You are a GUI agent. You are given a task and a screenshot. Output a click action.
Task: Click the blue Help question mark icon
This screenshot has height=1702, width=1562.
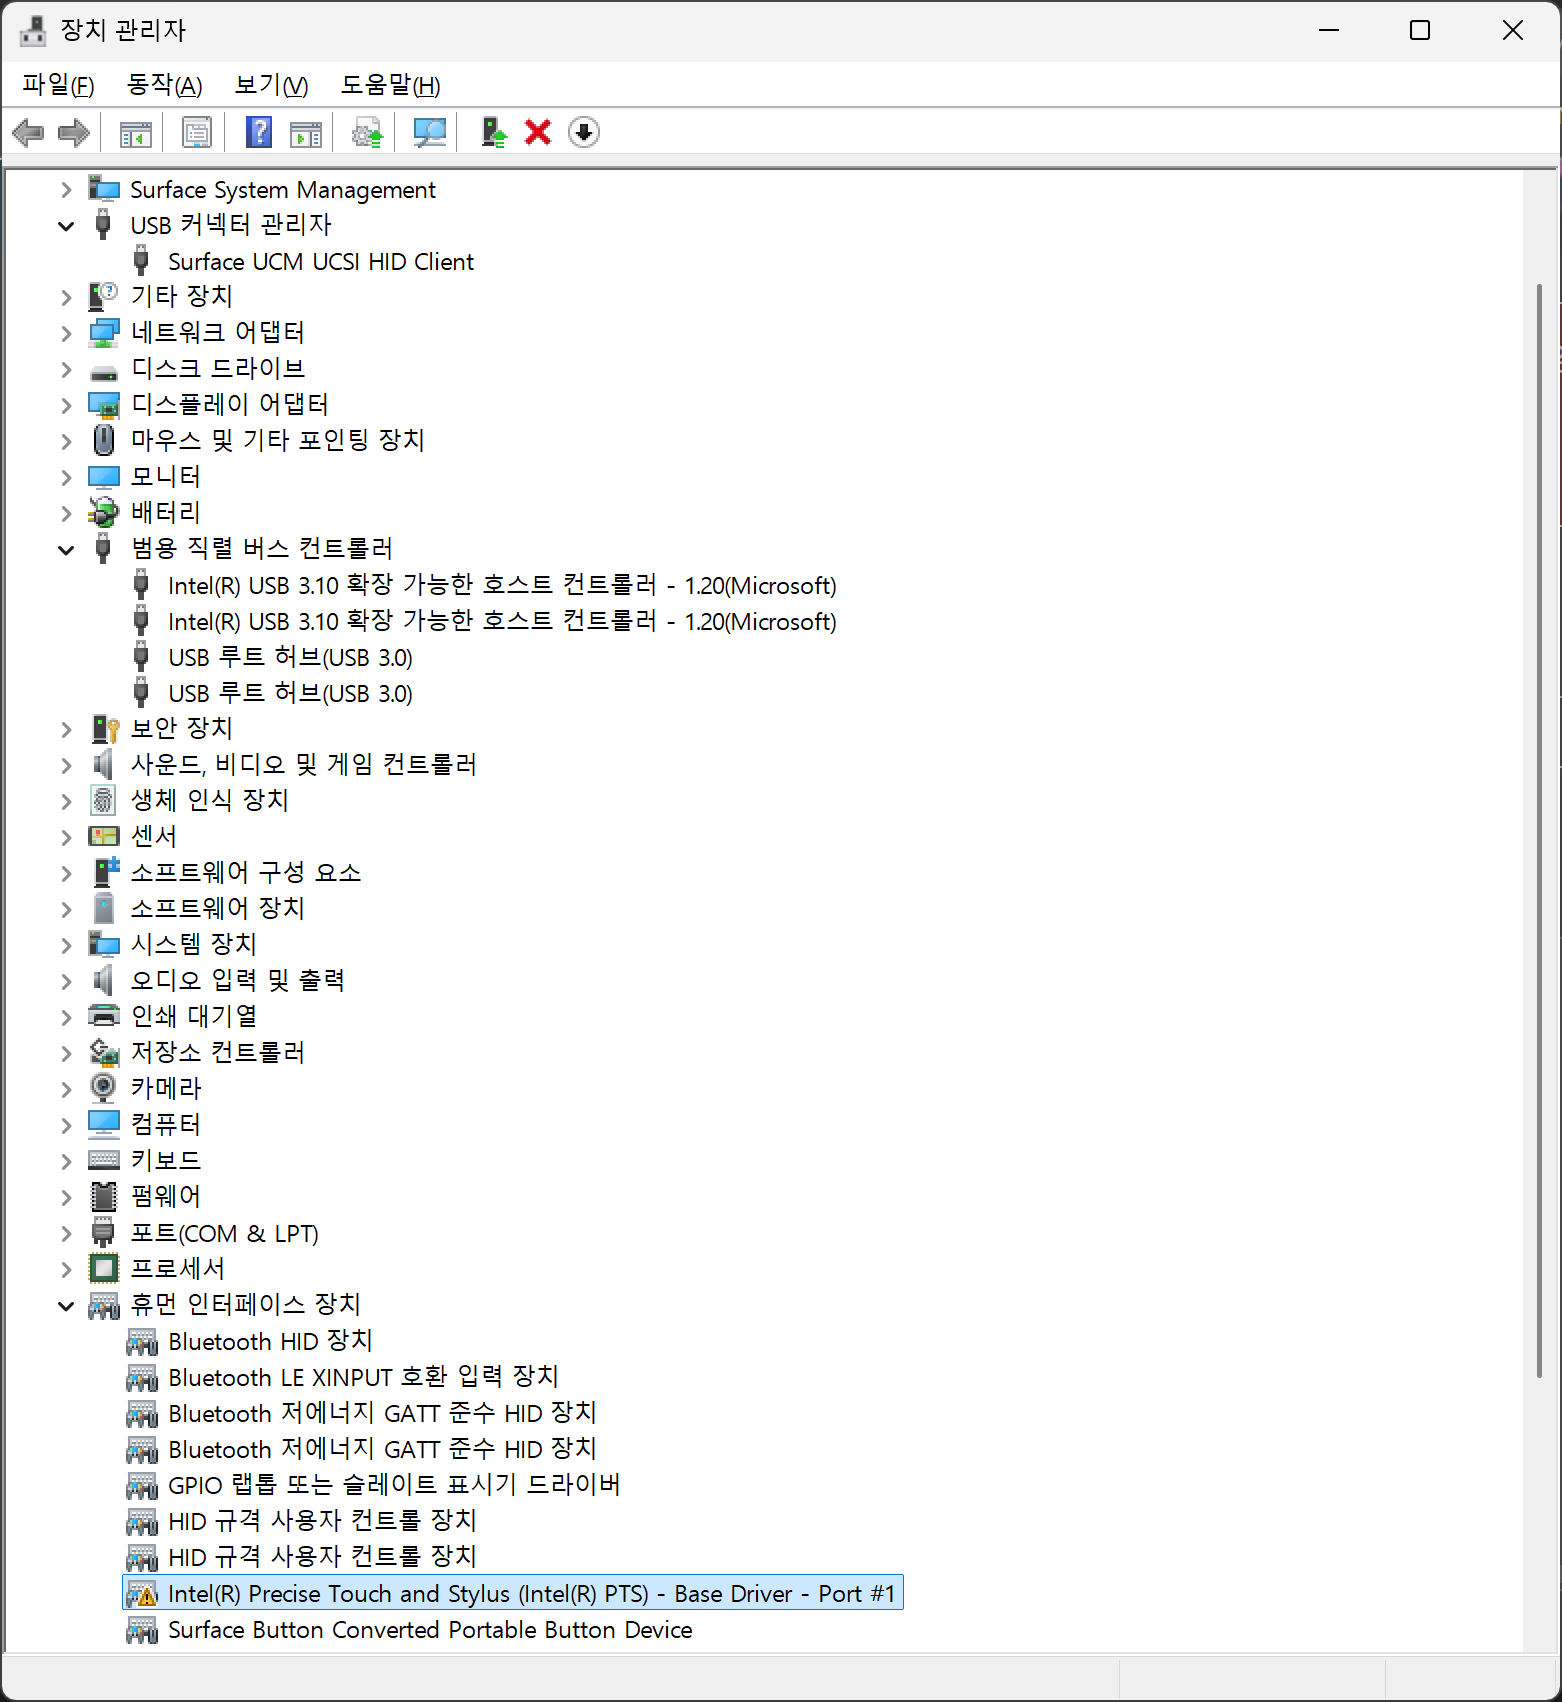click(259, 132)
